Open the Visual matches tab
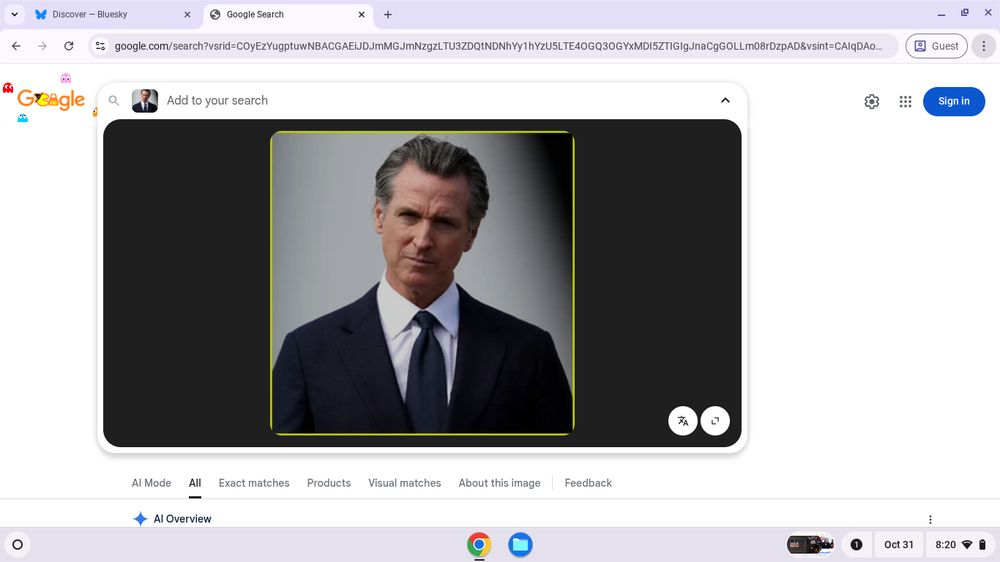Viewport: 1000px width, 562px height. click(x=404, y=483)
